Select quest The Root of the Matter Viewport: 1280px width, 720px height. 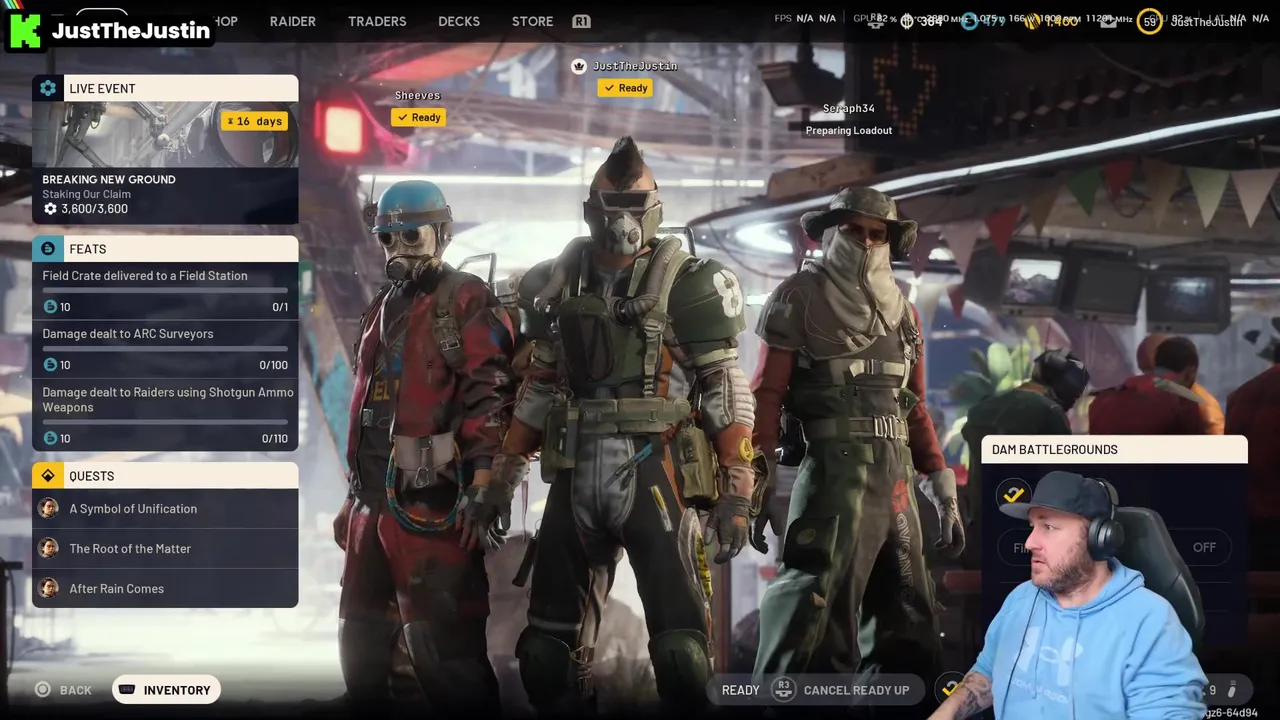click(165, 548)
